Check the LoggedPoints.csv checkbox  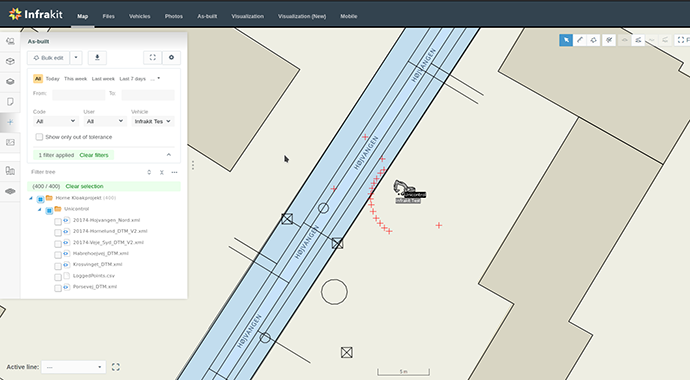(x=58, y=278)
